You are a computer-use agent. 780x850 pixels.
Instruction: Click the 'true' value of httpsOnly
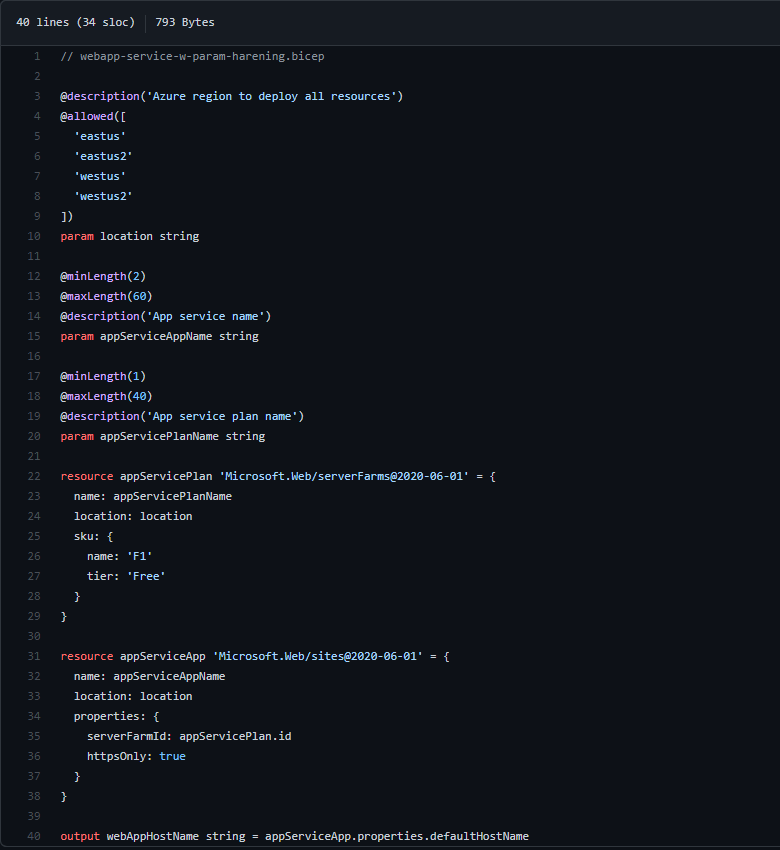click(x=172, y=756)
